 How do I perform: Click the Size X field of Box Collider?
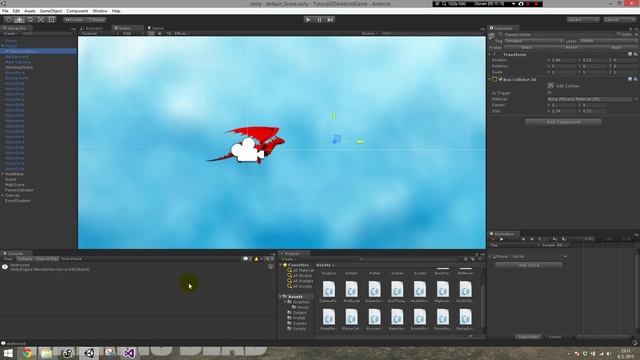pyautogui.click(x=564, y=111)
